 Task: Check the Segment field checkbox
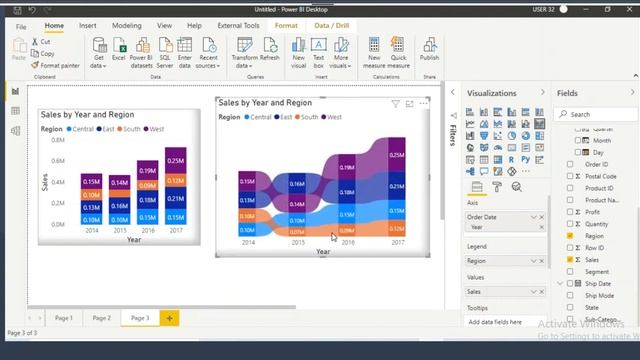(x=570, y=271)
